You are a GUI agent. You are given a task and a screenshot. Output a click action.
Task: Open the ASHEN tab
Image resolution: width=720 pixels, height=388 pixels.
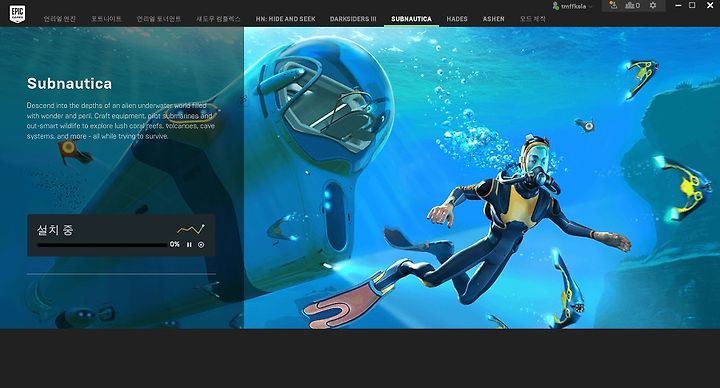click(x=494, y=19)
